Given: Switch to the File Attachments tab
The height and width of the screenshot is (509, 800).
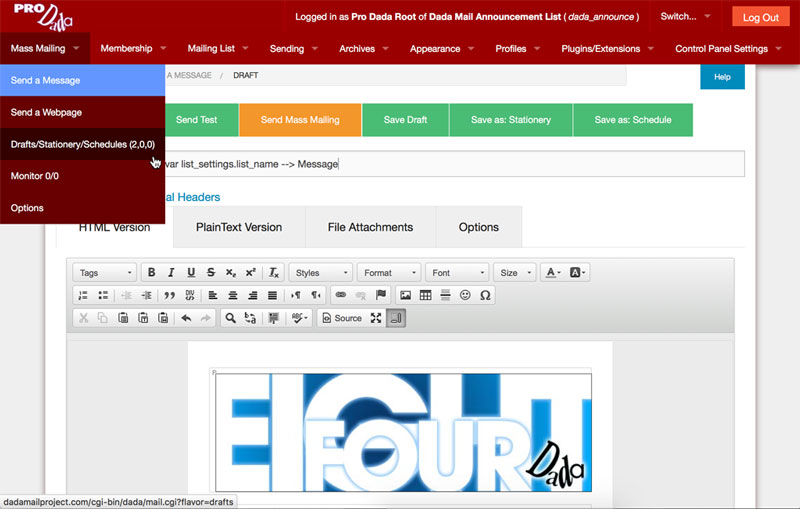Looking at the screenshot, I should click(370, 227).
